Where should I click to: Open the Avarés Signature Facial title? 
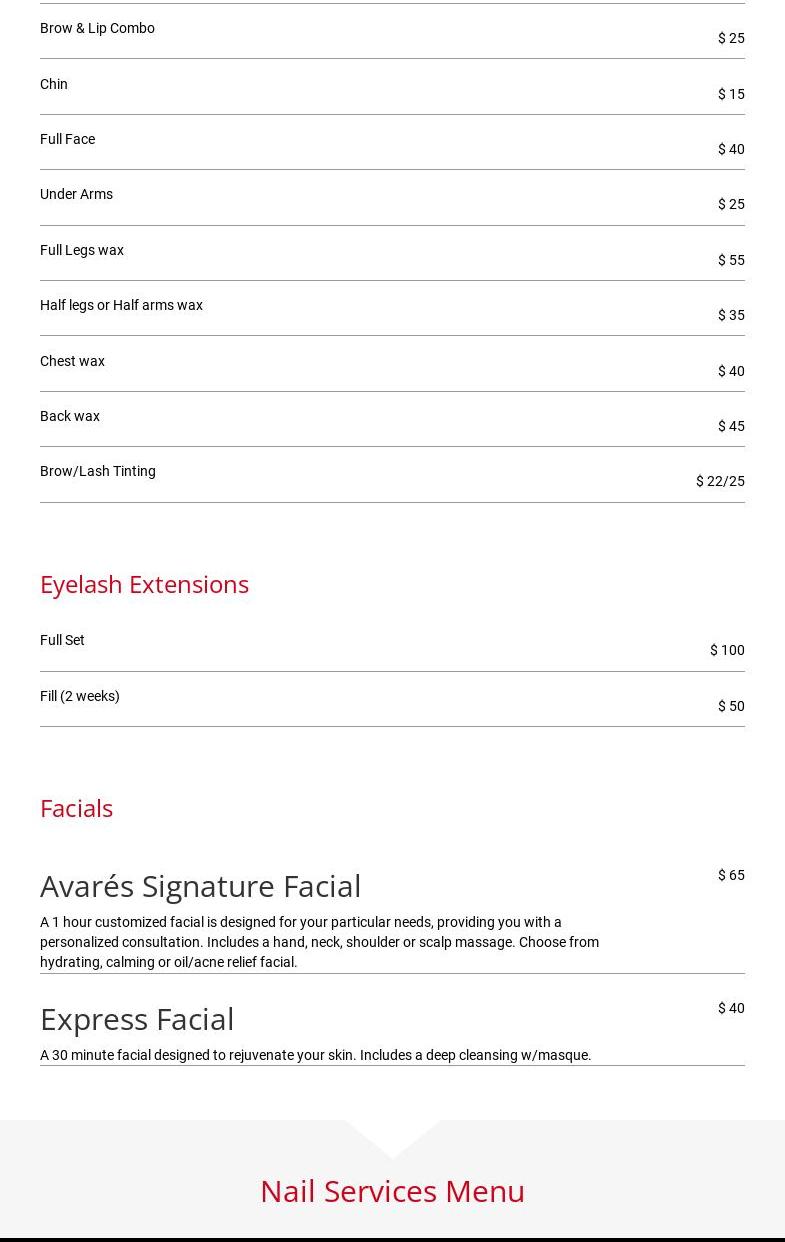click(x=200, y=886)
